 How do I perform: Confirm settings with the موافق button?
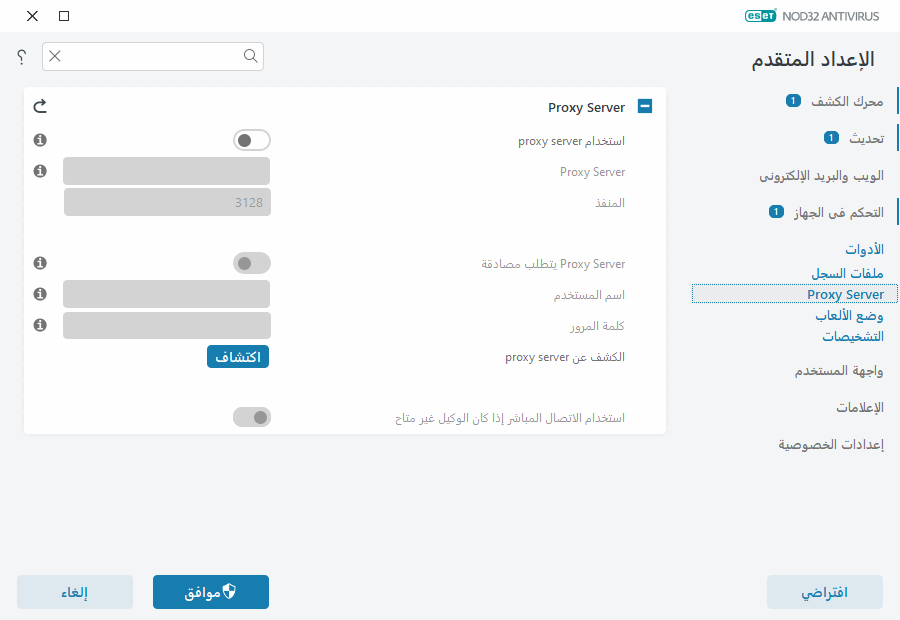point(210,592)
